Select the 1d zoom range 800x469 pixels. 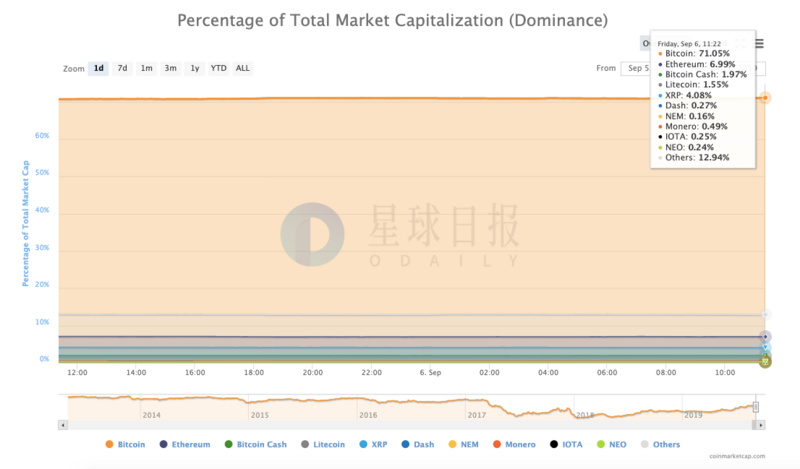(x=98, y=68)
